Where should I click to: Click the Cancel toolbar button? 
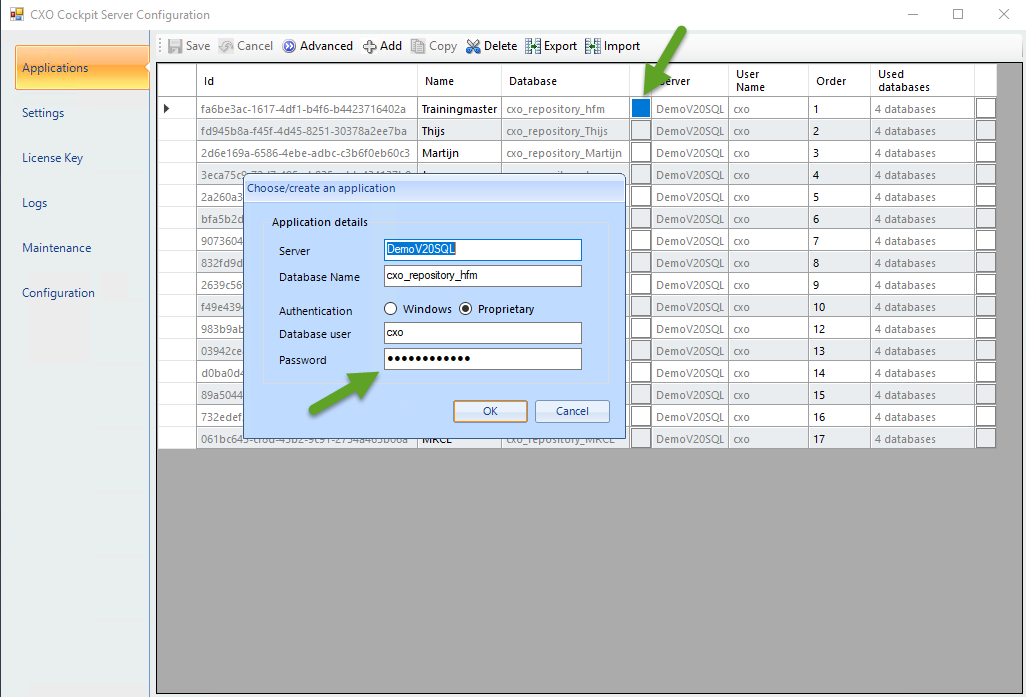pyautogui.click(x=245, y=46)
